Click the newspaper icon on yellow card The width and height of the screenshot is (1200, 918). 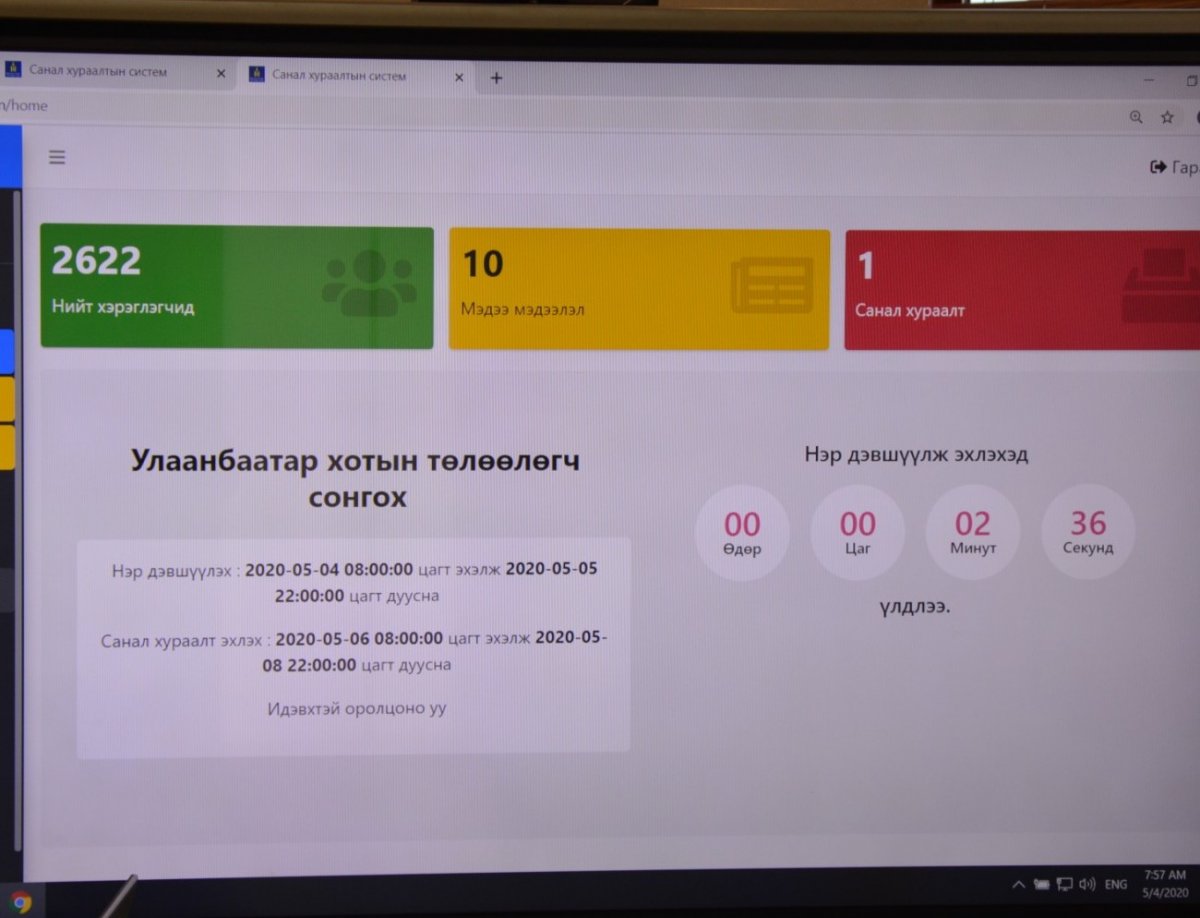pyautogui.click(x=771, y=285)
